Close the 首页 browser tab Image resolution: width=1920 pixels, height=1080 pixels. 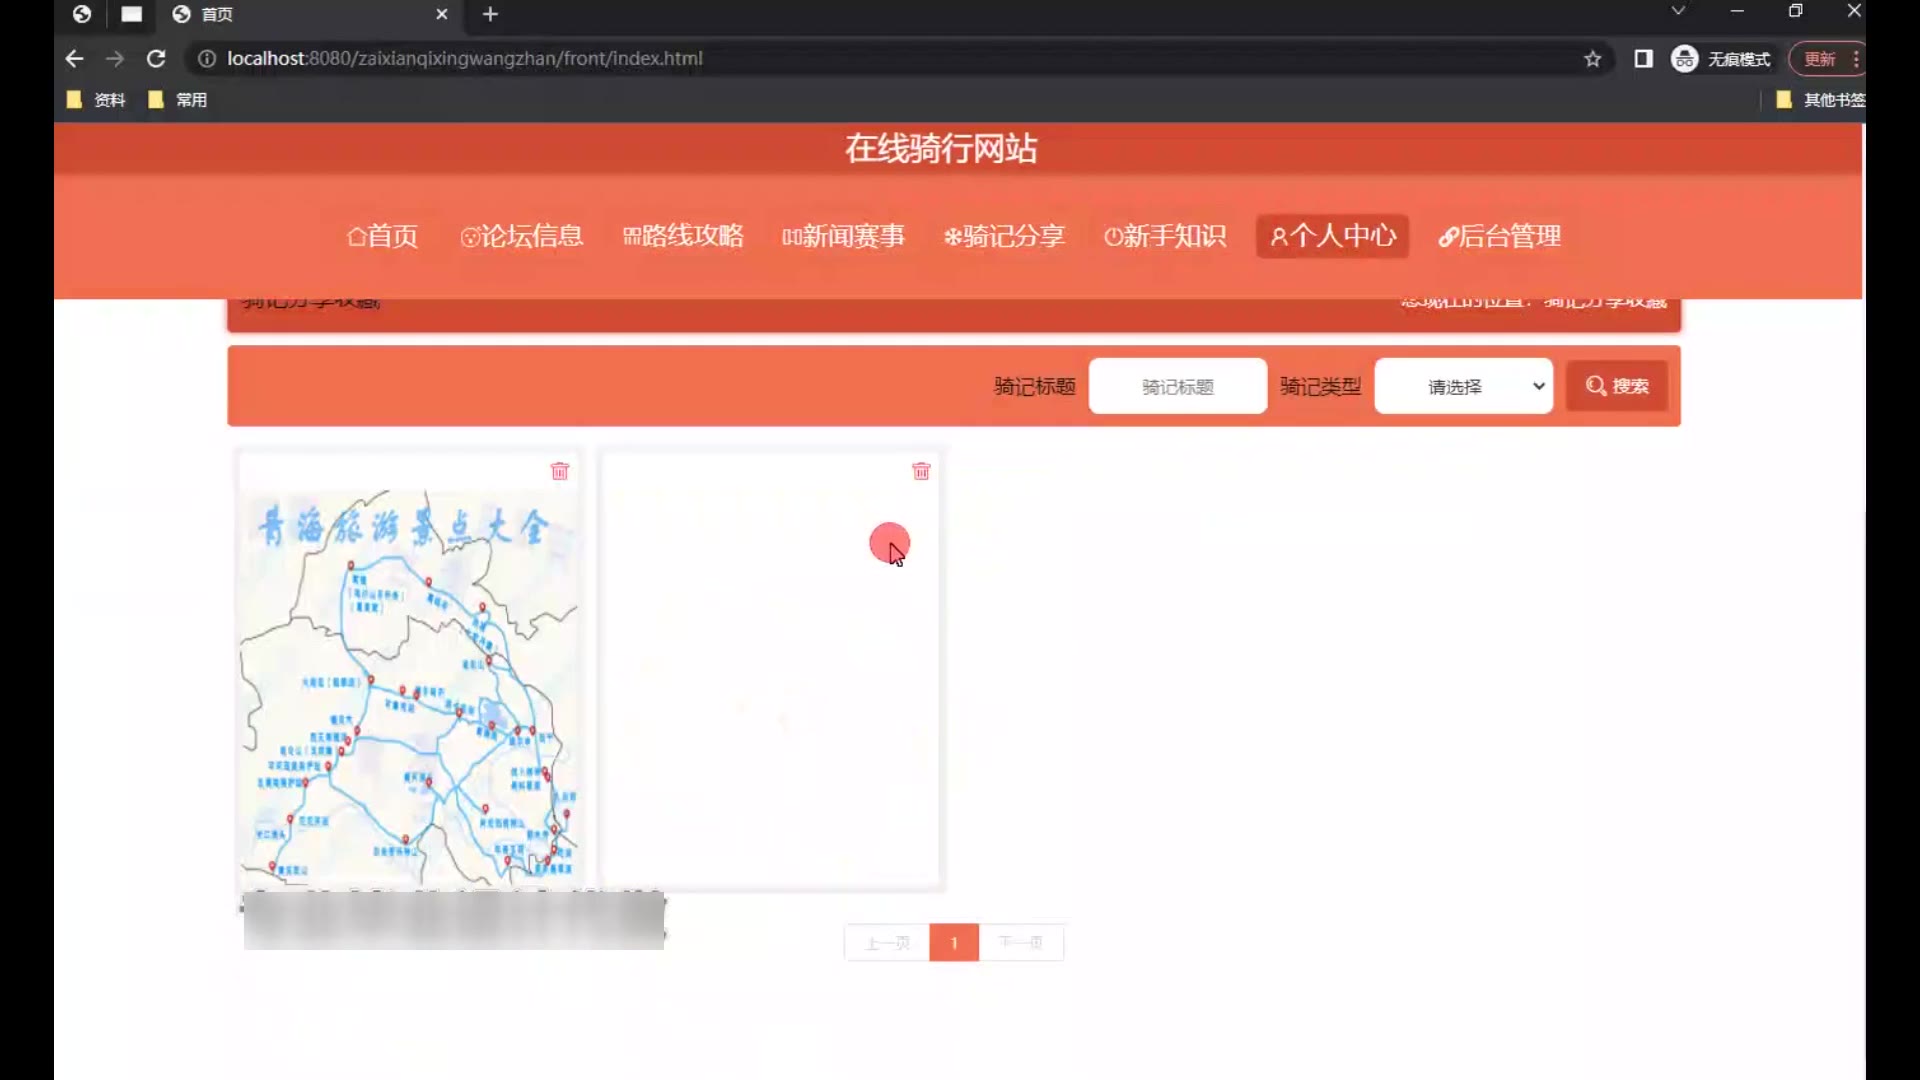click(x=442, y=14)
